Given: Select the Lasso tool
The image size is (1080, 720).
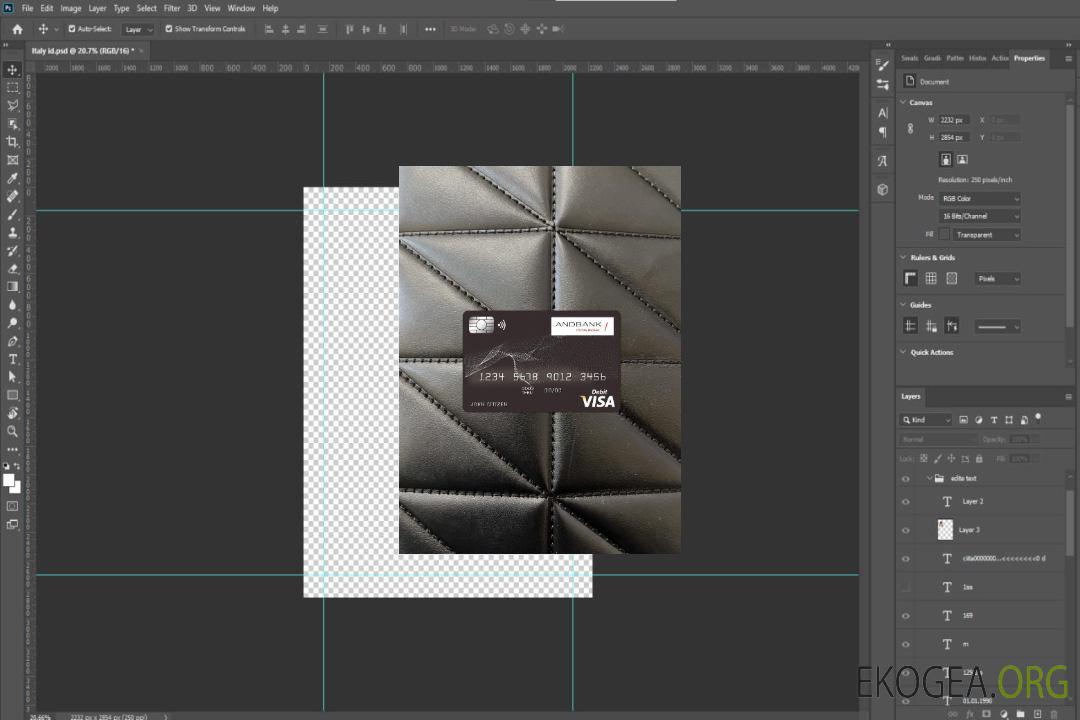Looking at the screenshot, I should point(12,105).
